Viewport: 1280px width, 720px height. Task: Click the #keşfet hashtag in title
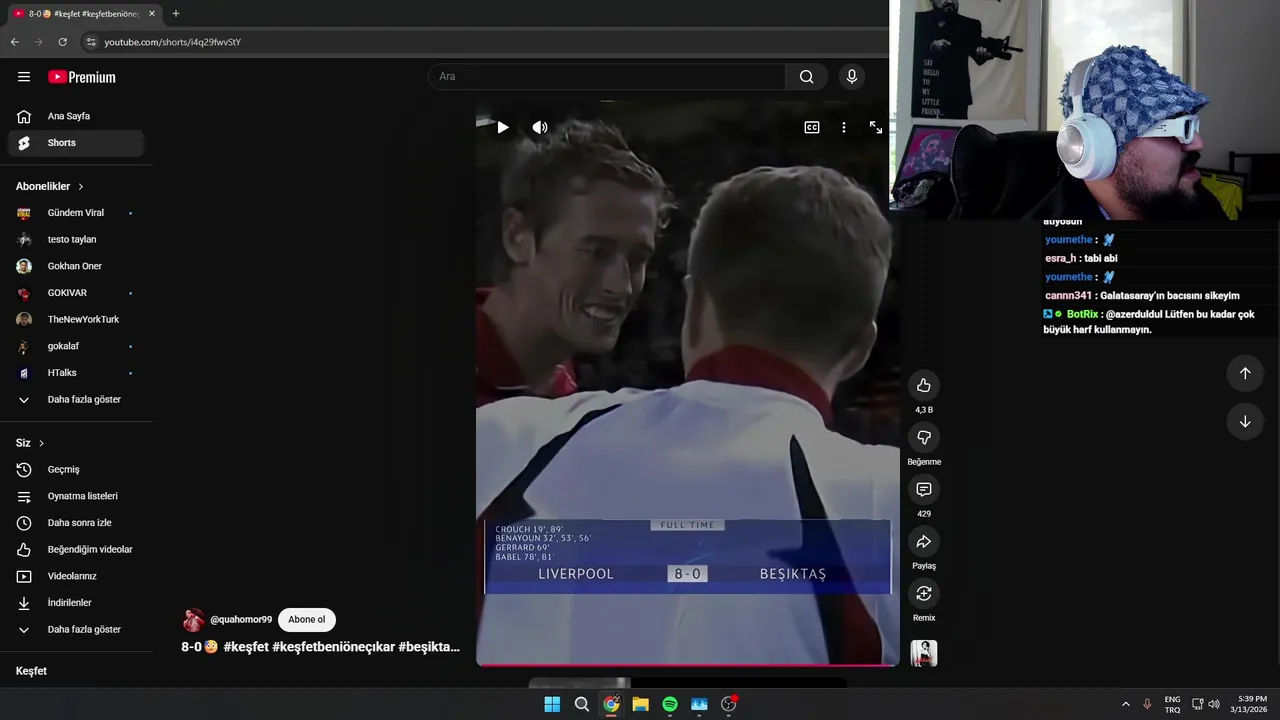point(246,647)
